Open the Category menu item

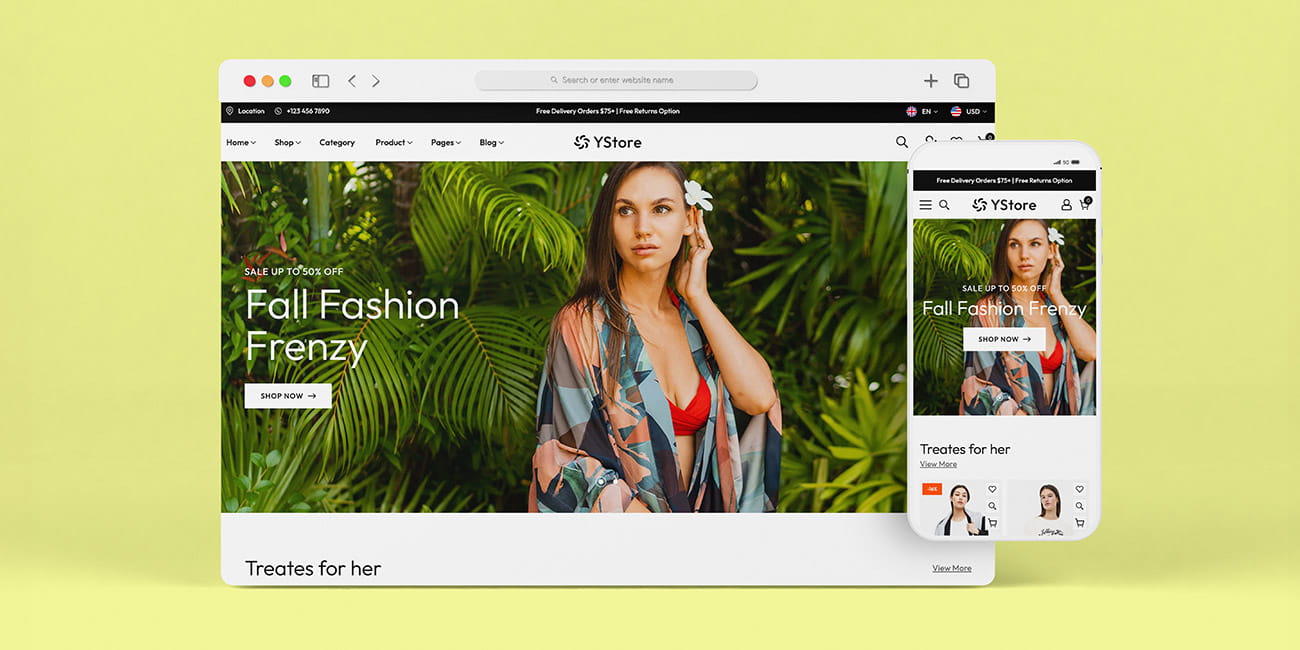[337, 142]
